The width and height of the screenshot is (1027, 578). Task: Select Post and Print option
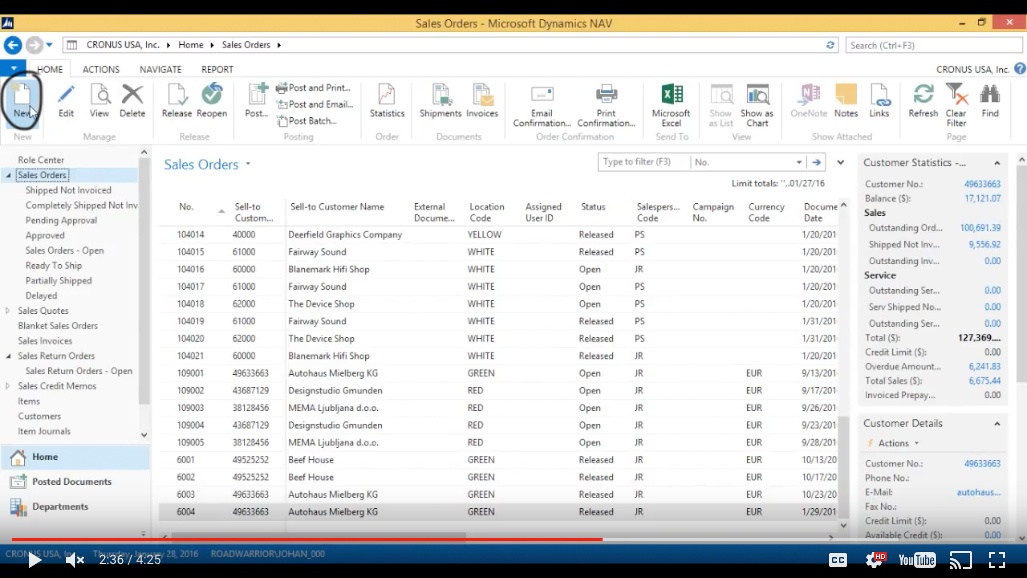(314, 88)
